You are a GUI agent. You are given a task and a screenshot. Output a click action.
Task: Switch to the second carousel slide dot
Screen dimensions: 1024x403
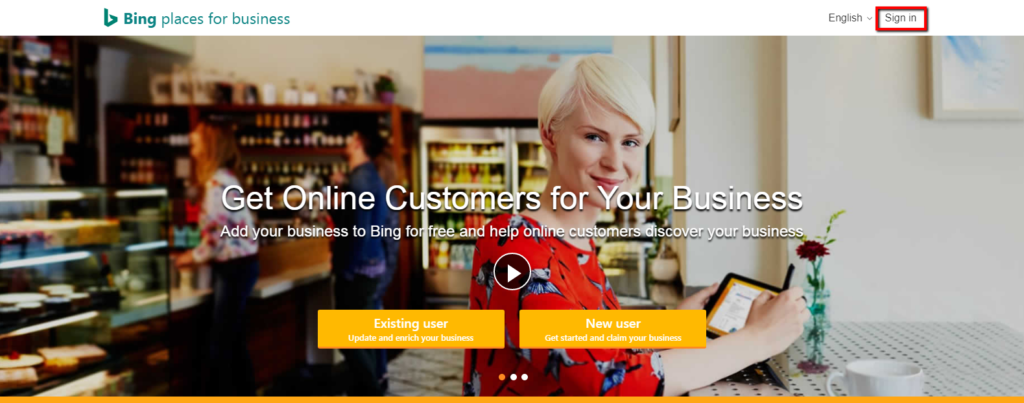click(x=513, y=377)
